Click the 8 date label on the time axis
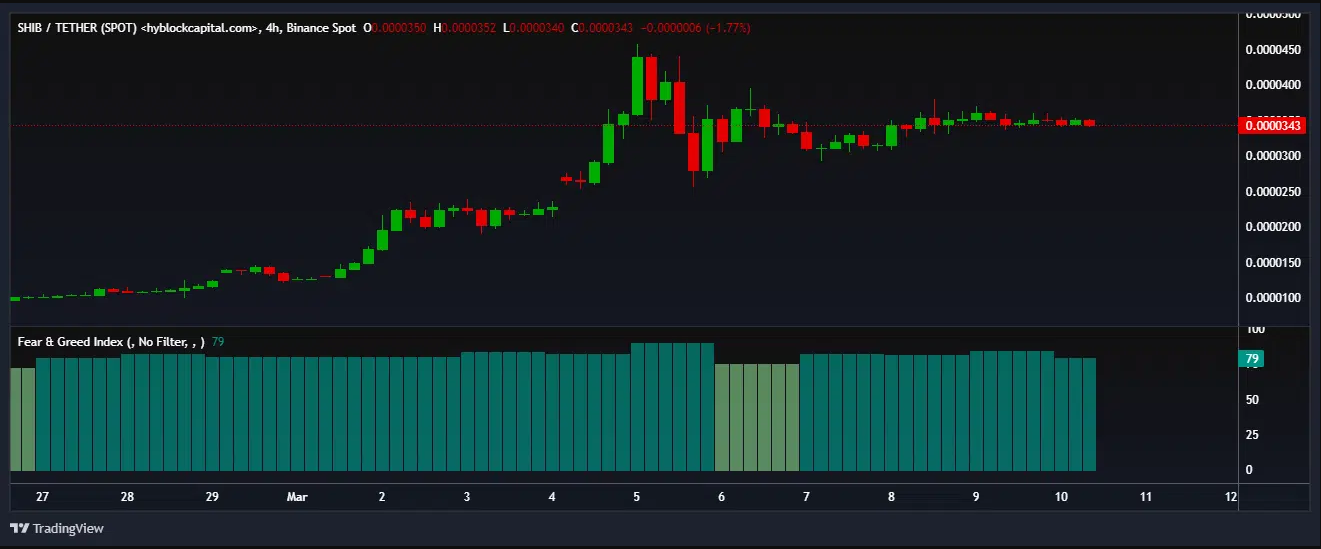 point(891,497)
